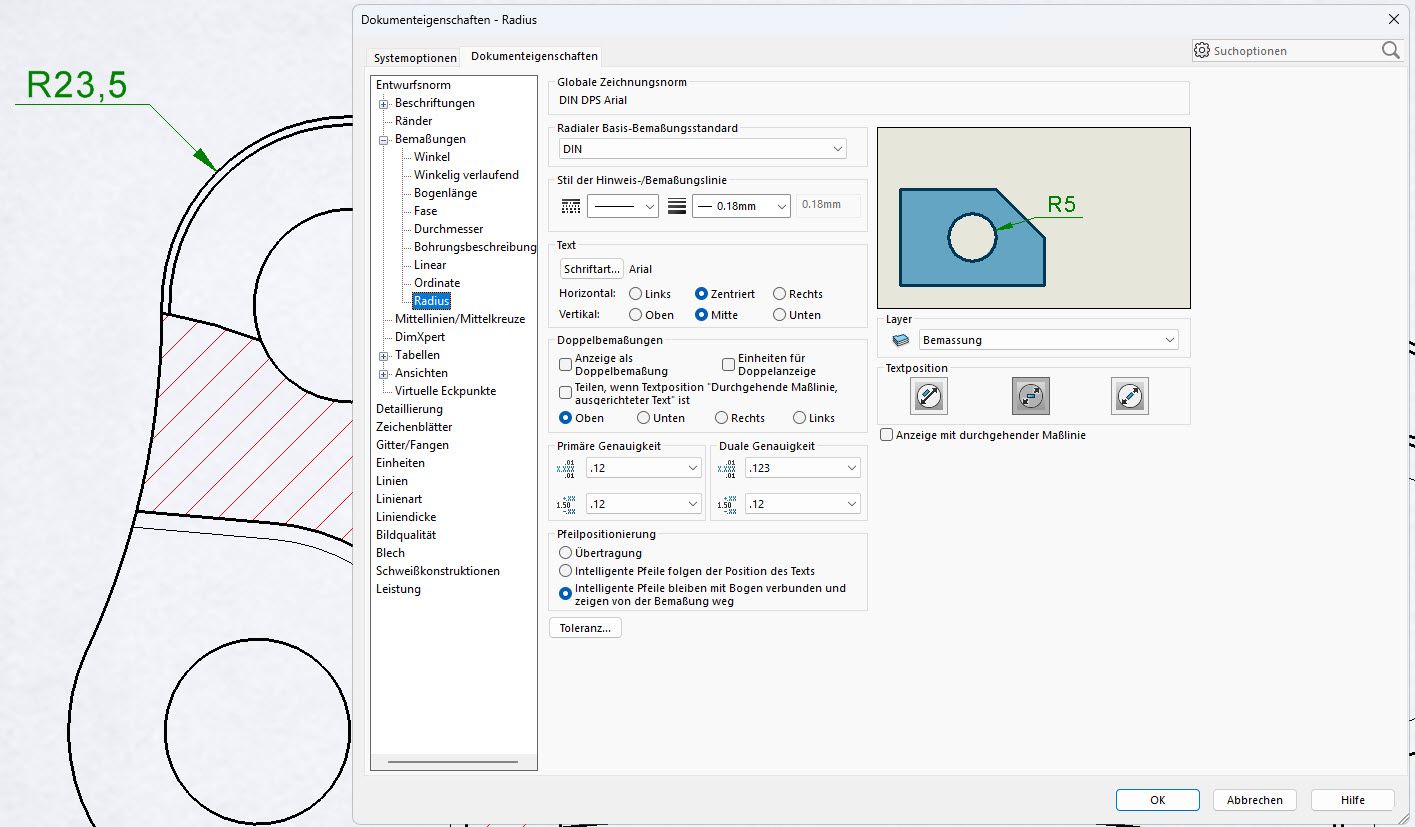Open Detaillierung settings
The image size is (1415, 827).
coord(409,409)
